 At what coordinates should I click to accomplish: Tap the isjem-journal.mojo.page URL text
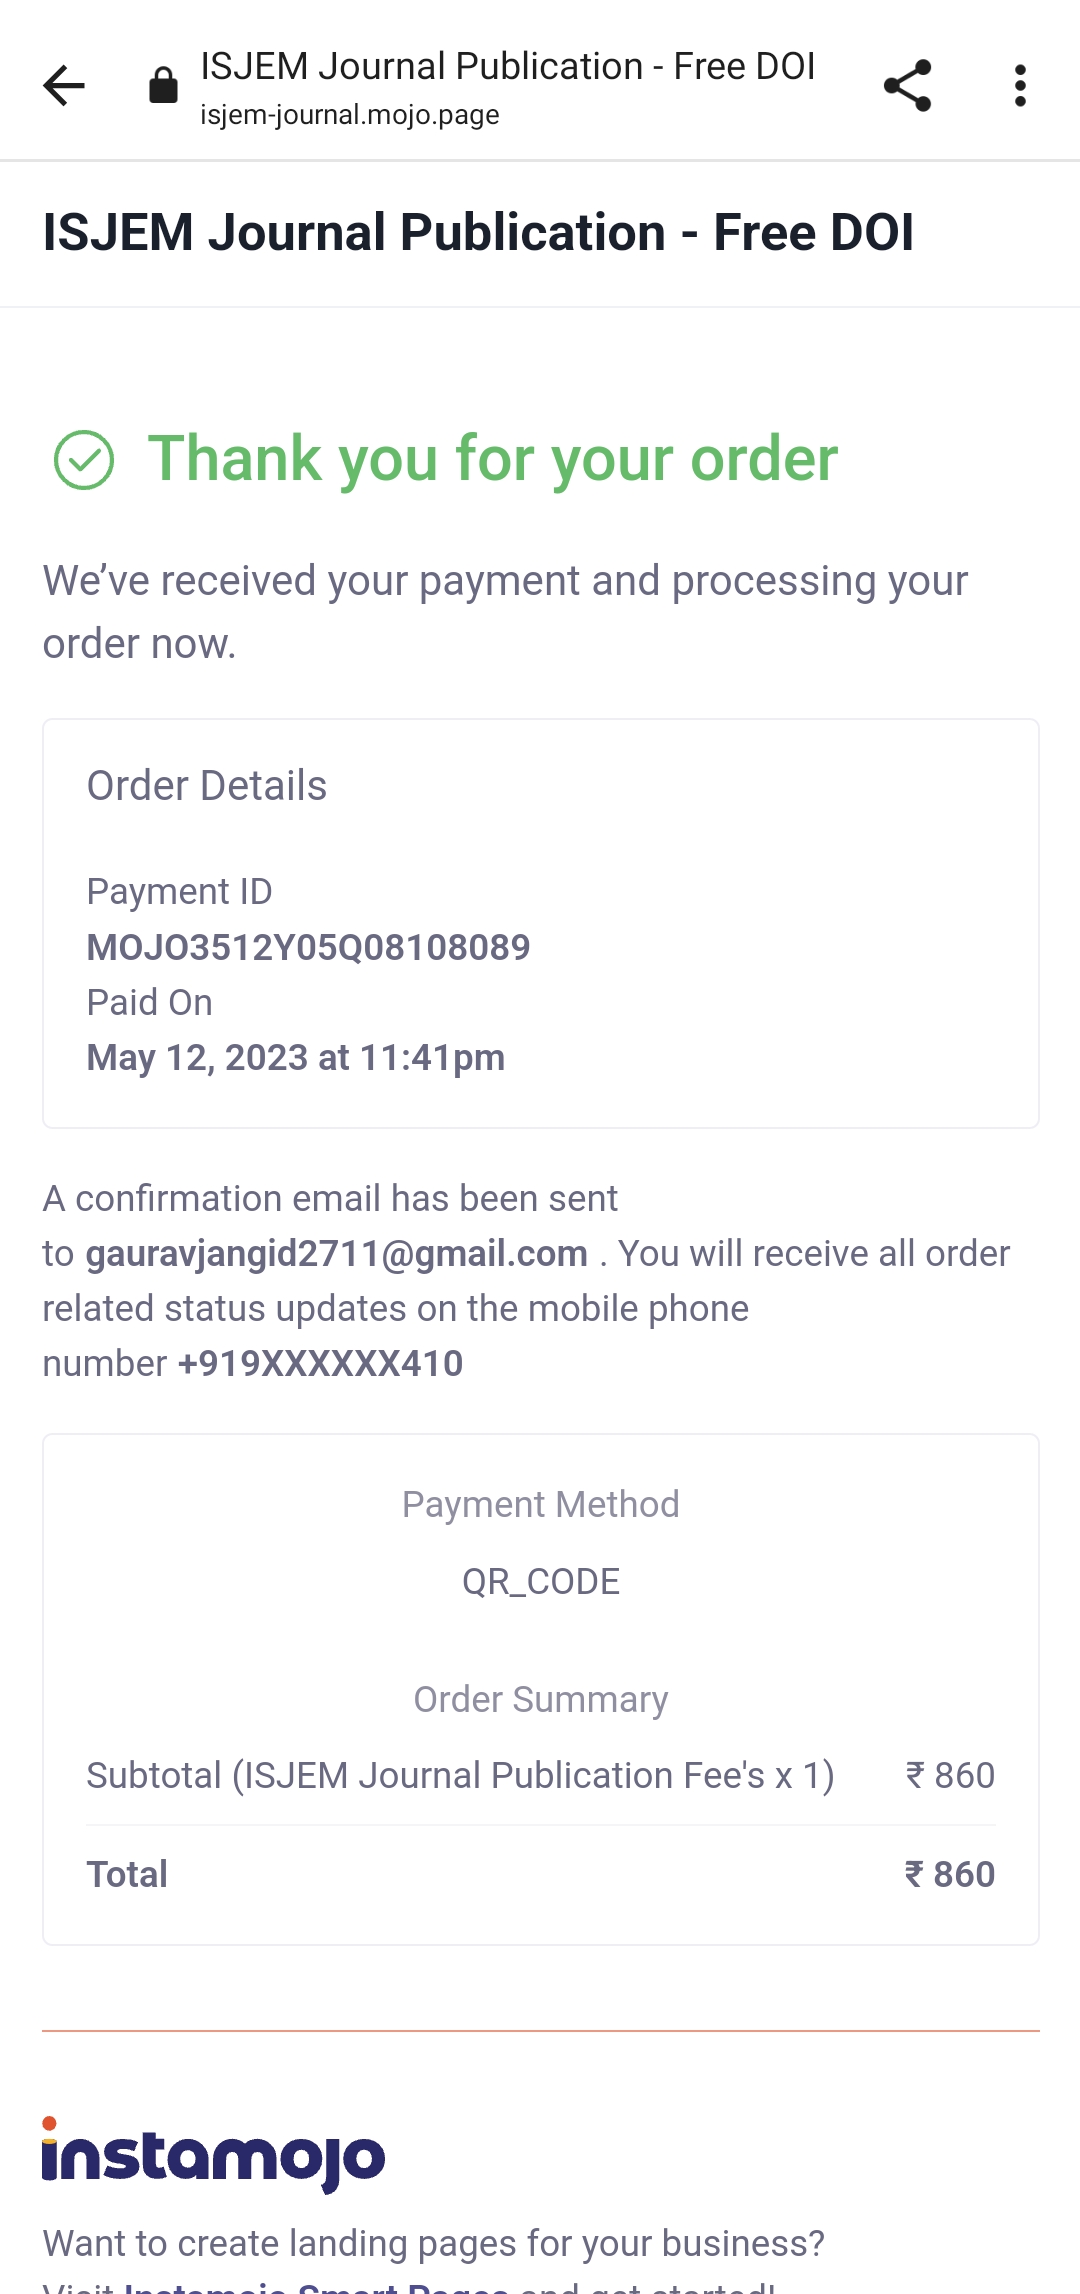click(349, 115)
